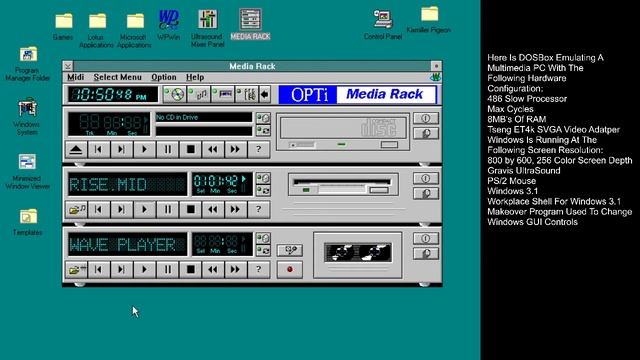
Task: Select the Minimized Window Viewer icon
Action: [x=27, y=172]
